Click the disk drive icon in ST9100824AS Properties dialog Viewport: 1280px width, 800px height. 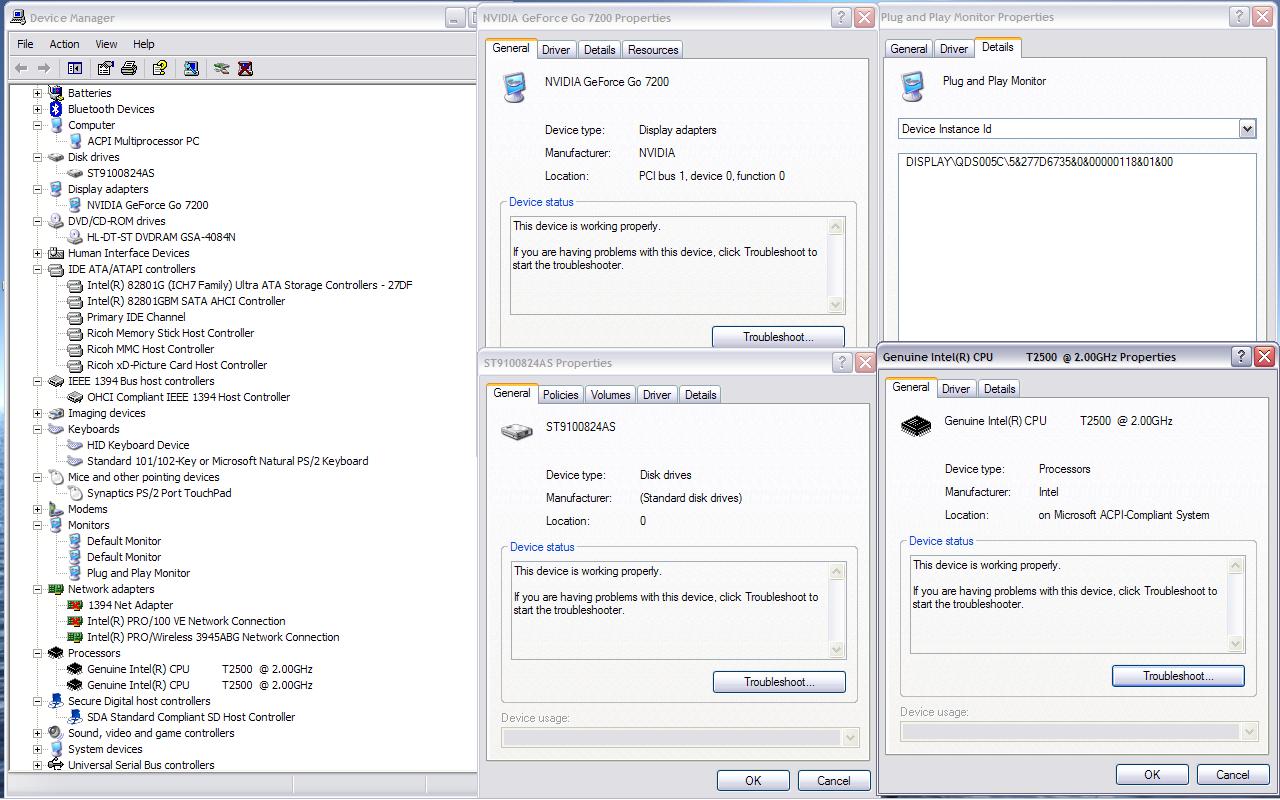(516, 431)
